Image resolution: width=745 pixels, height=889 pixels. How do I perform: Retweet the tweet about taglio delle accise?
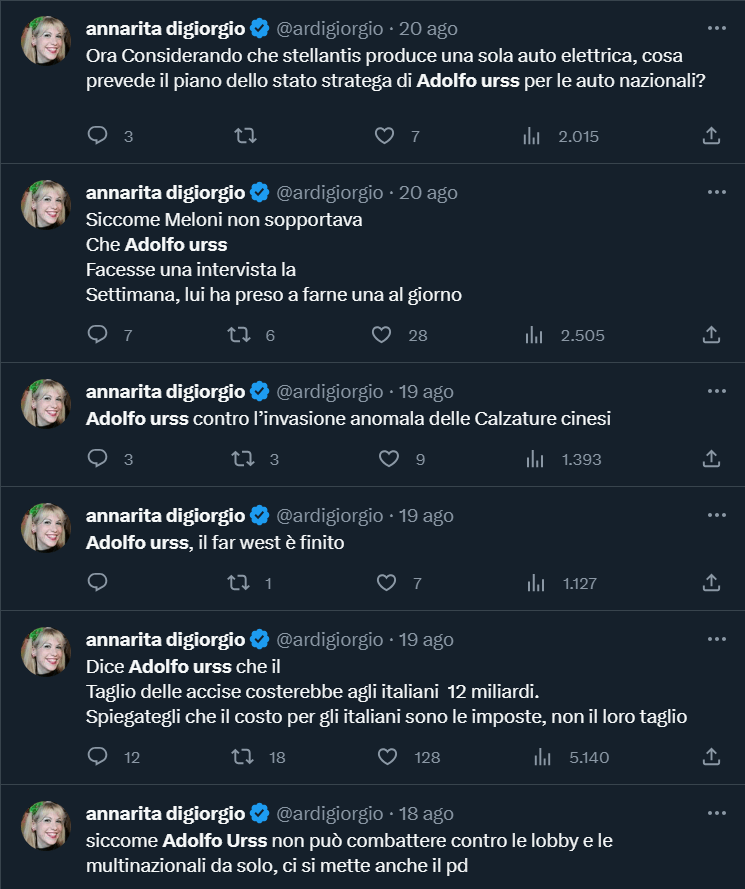(x=243, y=757)
